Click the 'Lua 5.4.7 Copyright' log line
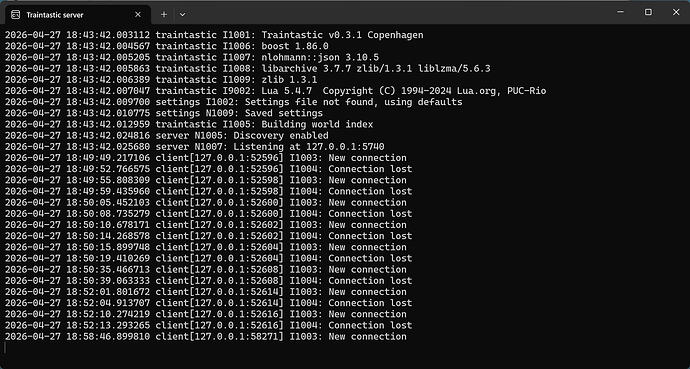Image resolution: width=690 pixels, height=369 pixels. 275,91
